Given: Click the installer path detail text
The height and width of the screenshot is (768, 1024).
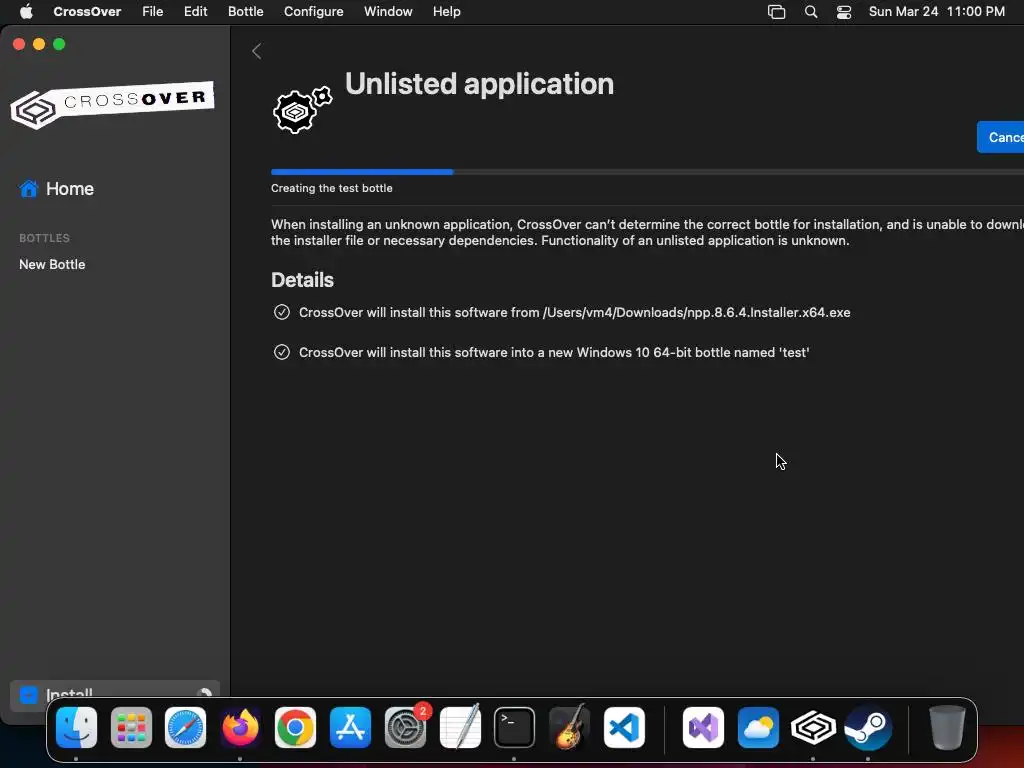Looking at the screenshot, I should point(574,312).
